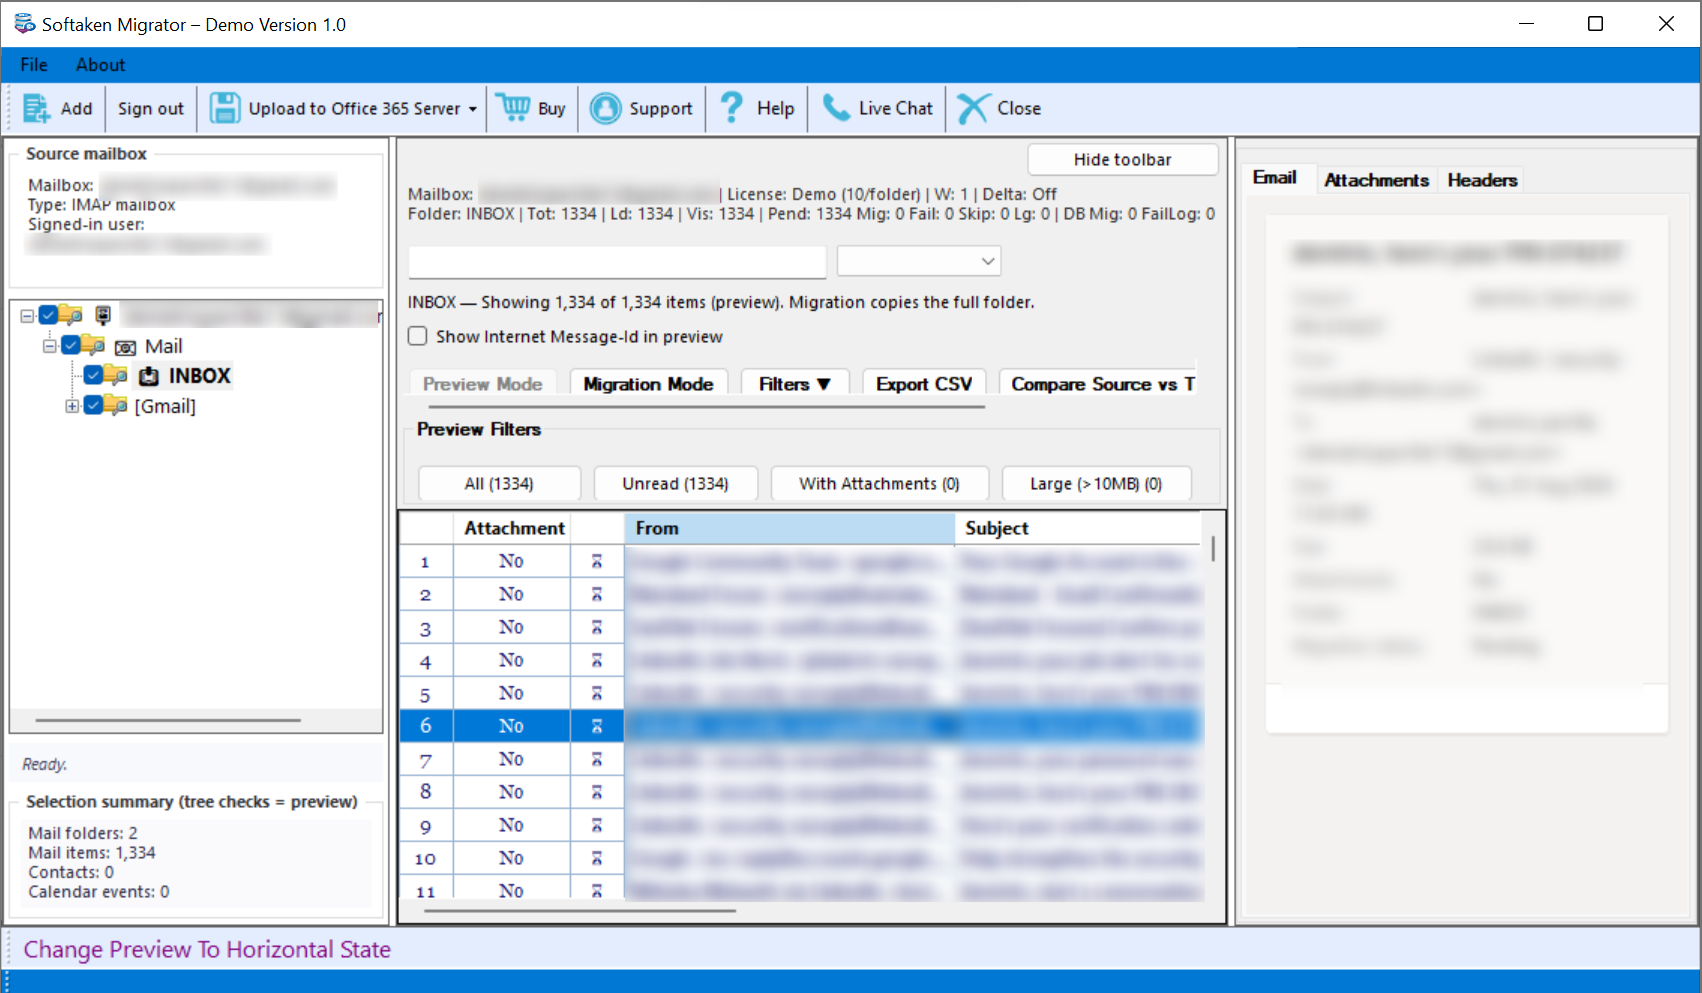This screenshot has height=993, width=1702.
Task: Click the Mail folder camera-style icon
Action: (126, 347)
